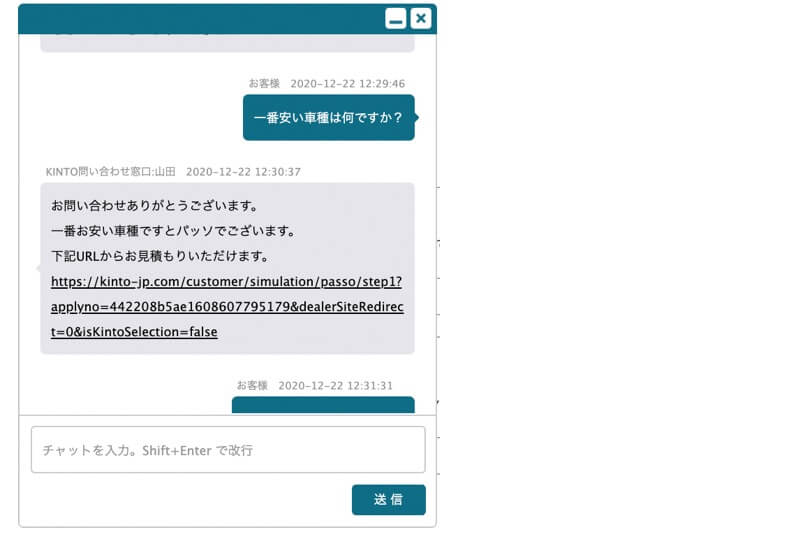This screenshot has height=533, width=800.
Task: Click the text お問い合わせありがとうございます。
Action: coord(156,206)
